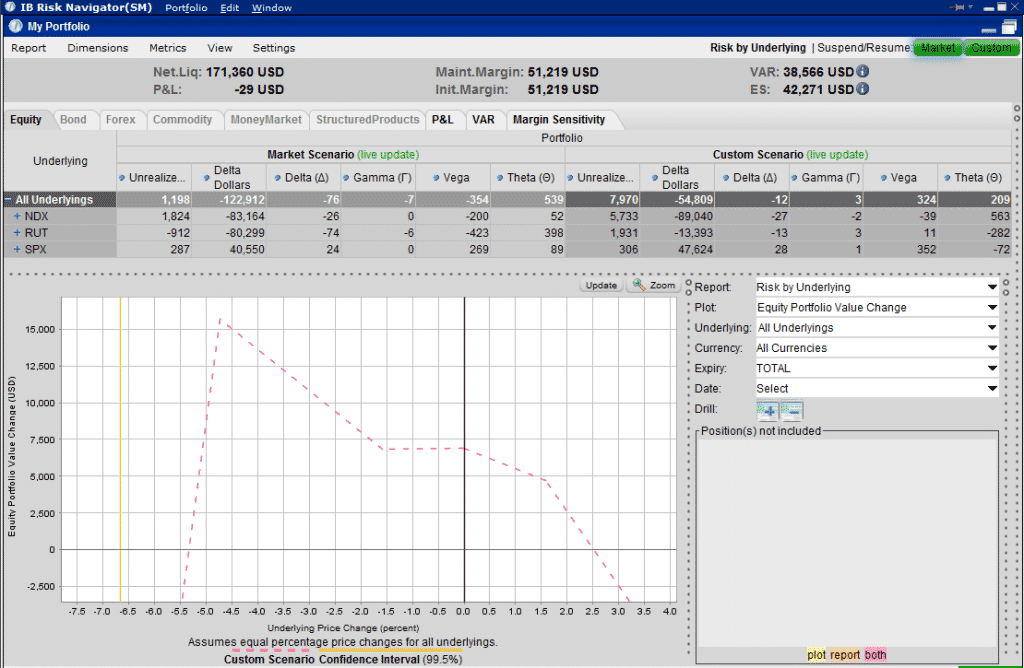Open the Currency dropdown
1024x668 pixels.
tap(876, 348)
